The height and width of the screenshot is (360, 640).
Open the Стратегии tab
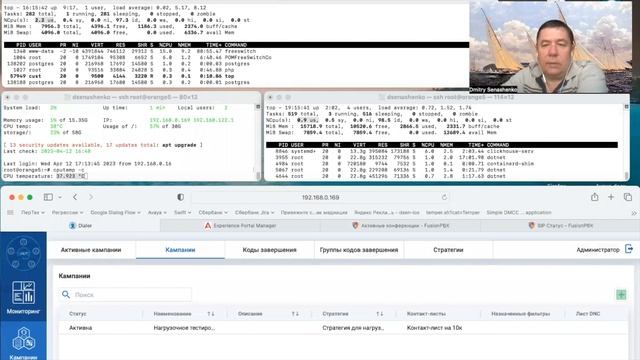[x=448, y=250]
